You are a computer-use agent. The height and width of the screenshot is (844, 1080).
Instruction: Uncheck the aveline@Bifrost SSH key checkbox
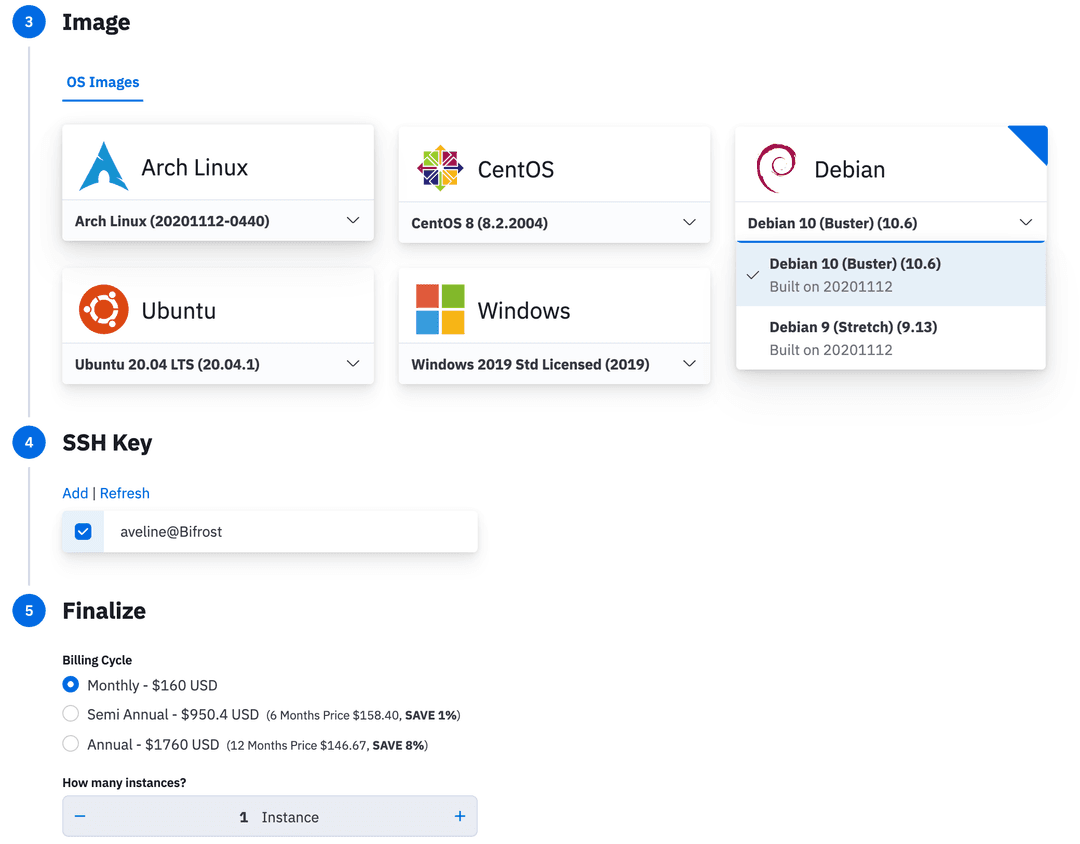[83, 532]
